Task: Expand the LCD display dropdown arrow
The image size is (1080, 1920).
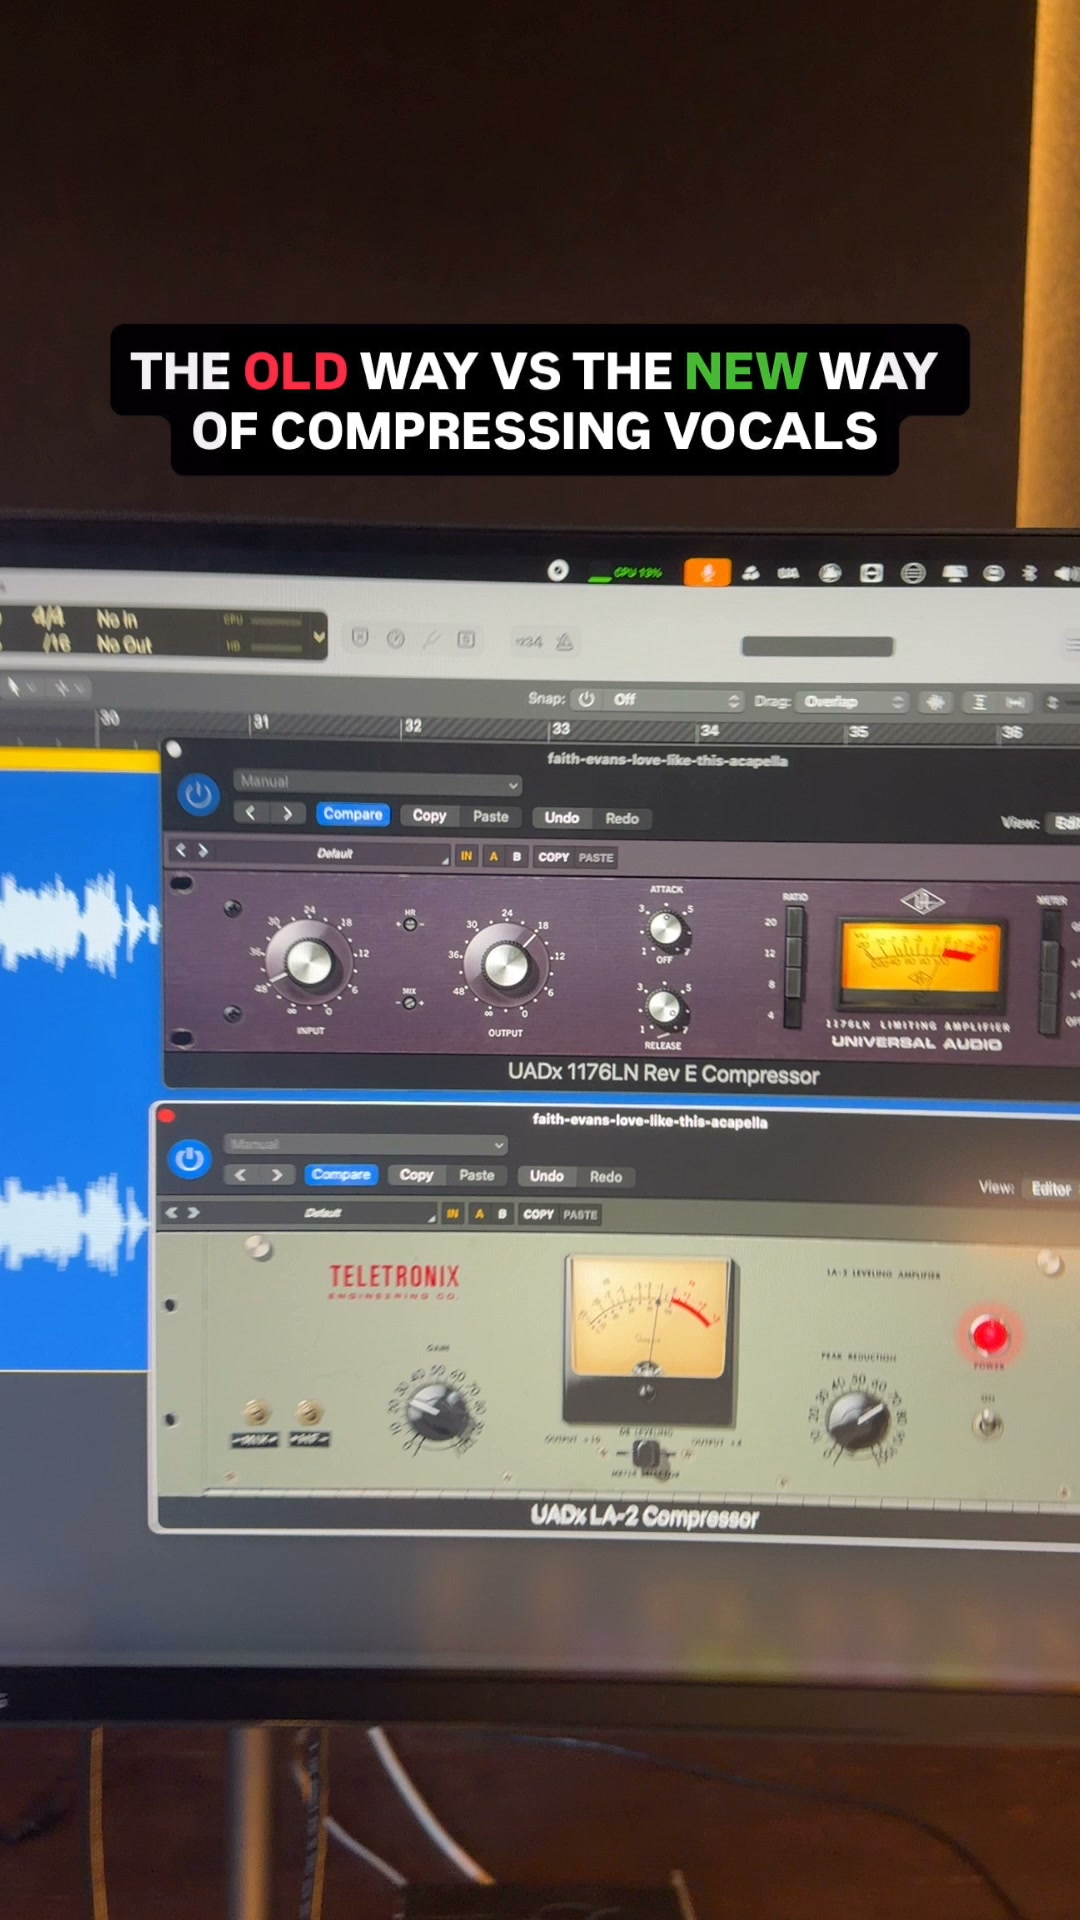Action: pyautogui.click(x=319, y=637)
